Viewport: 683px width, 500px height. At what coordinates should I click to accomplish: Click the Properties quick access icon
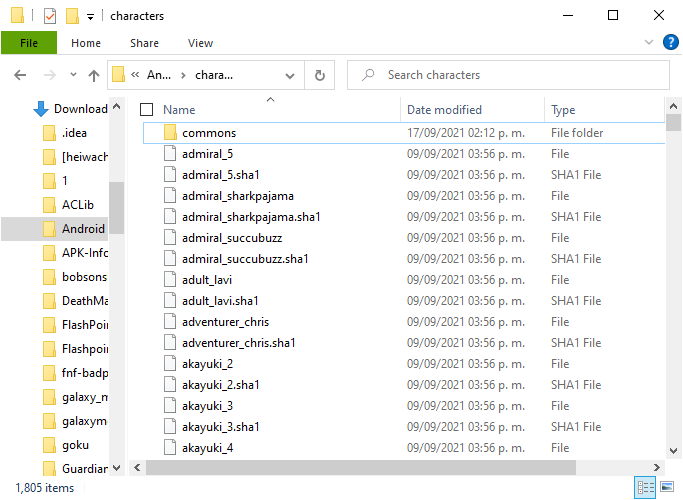[x=50, y=17]
